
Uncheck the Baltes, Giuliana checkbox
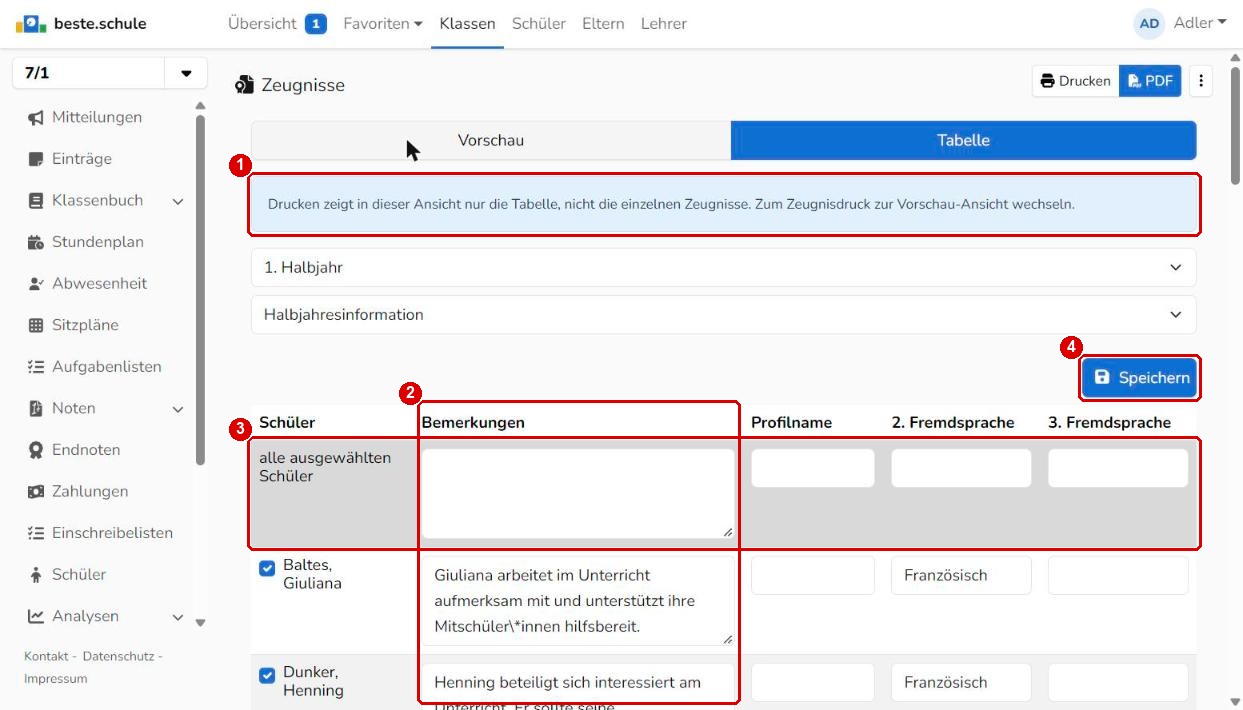click(x=267, y=568)
